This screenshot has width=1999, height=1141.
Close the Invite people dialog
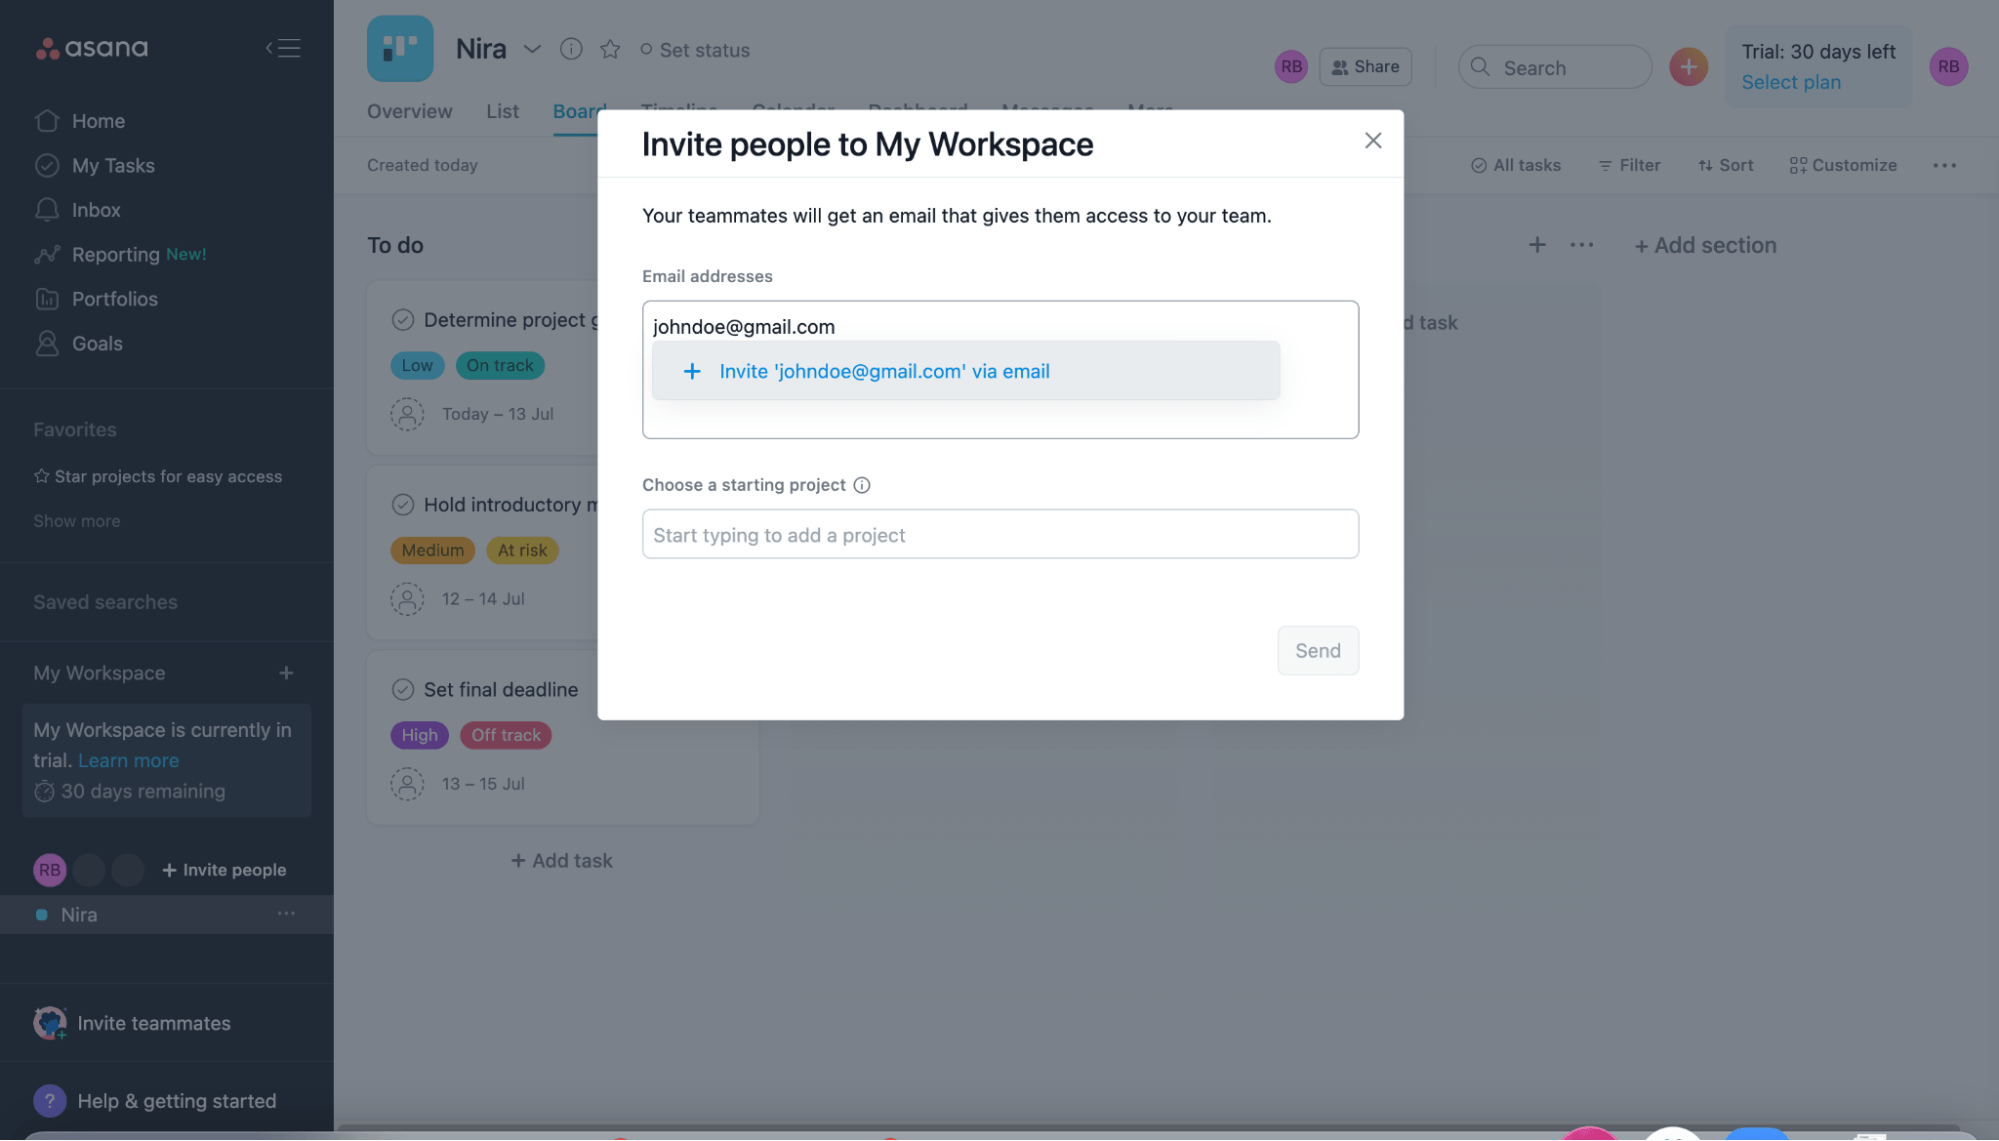click(1373, 141)
